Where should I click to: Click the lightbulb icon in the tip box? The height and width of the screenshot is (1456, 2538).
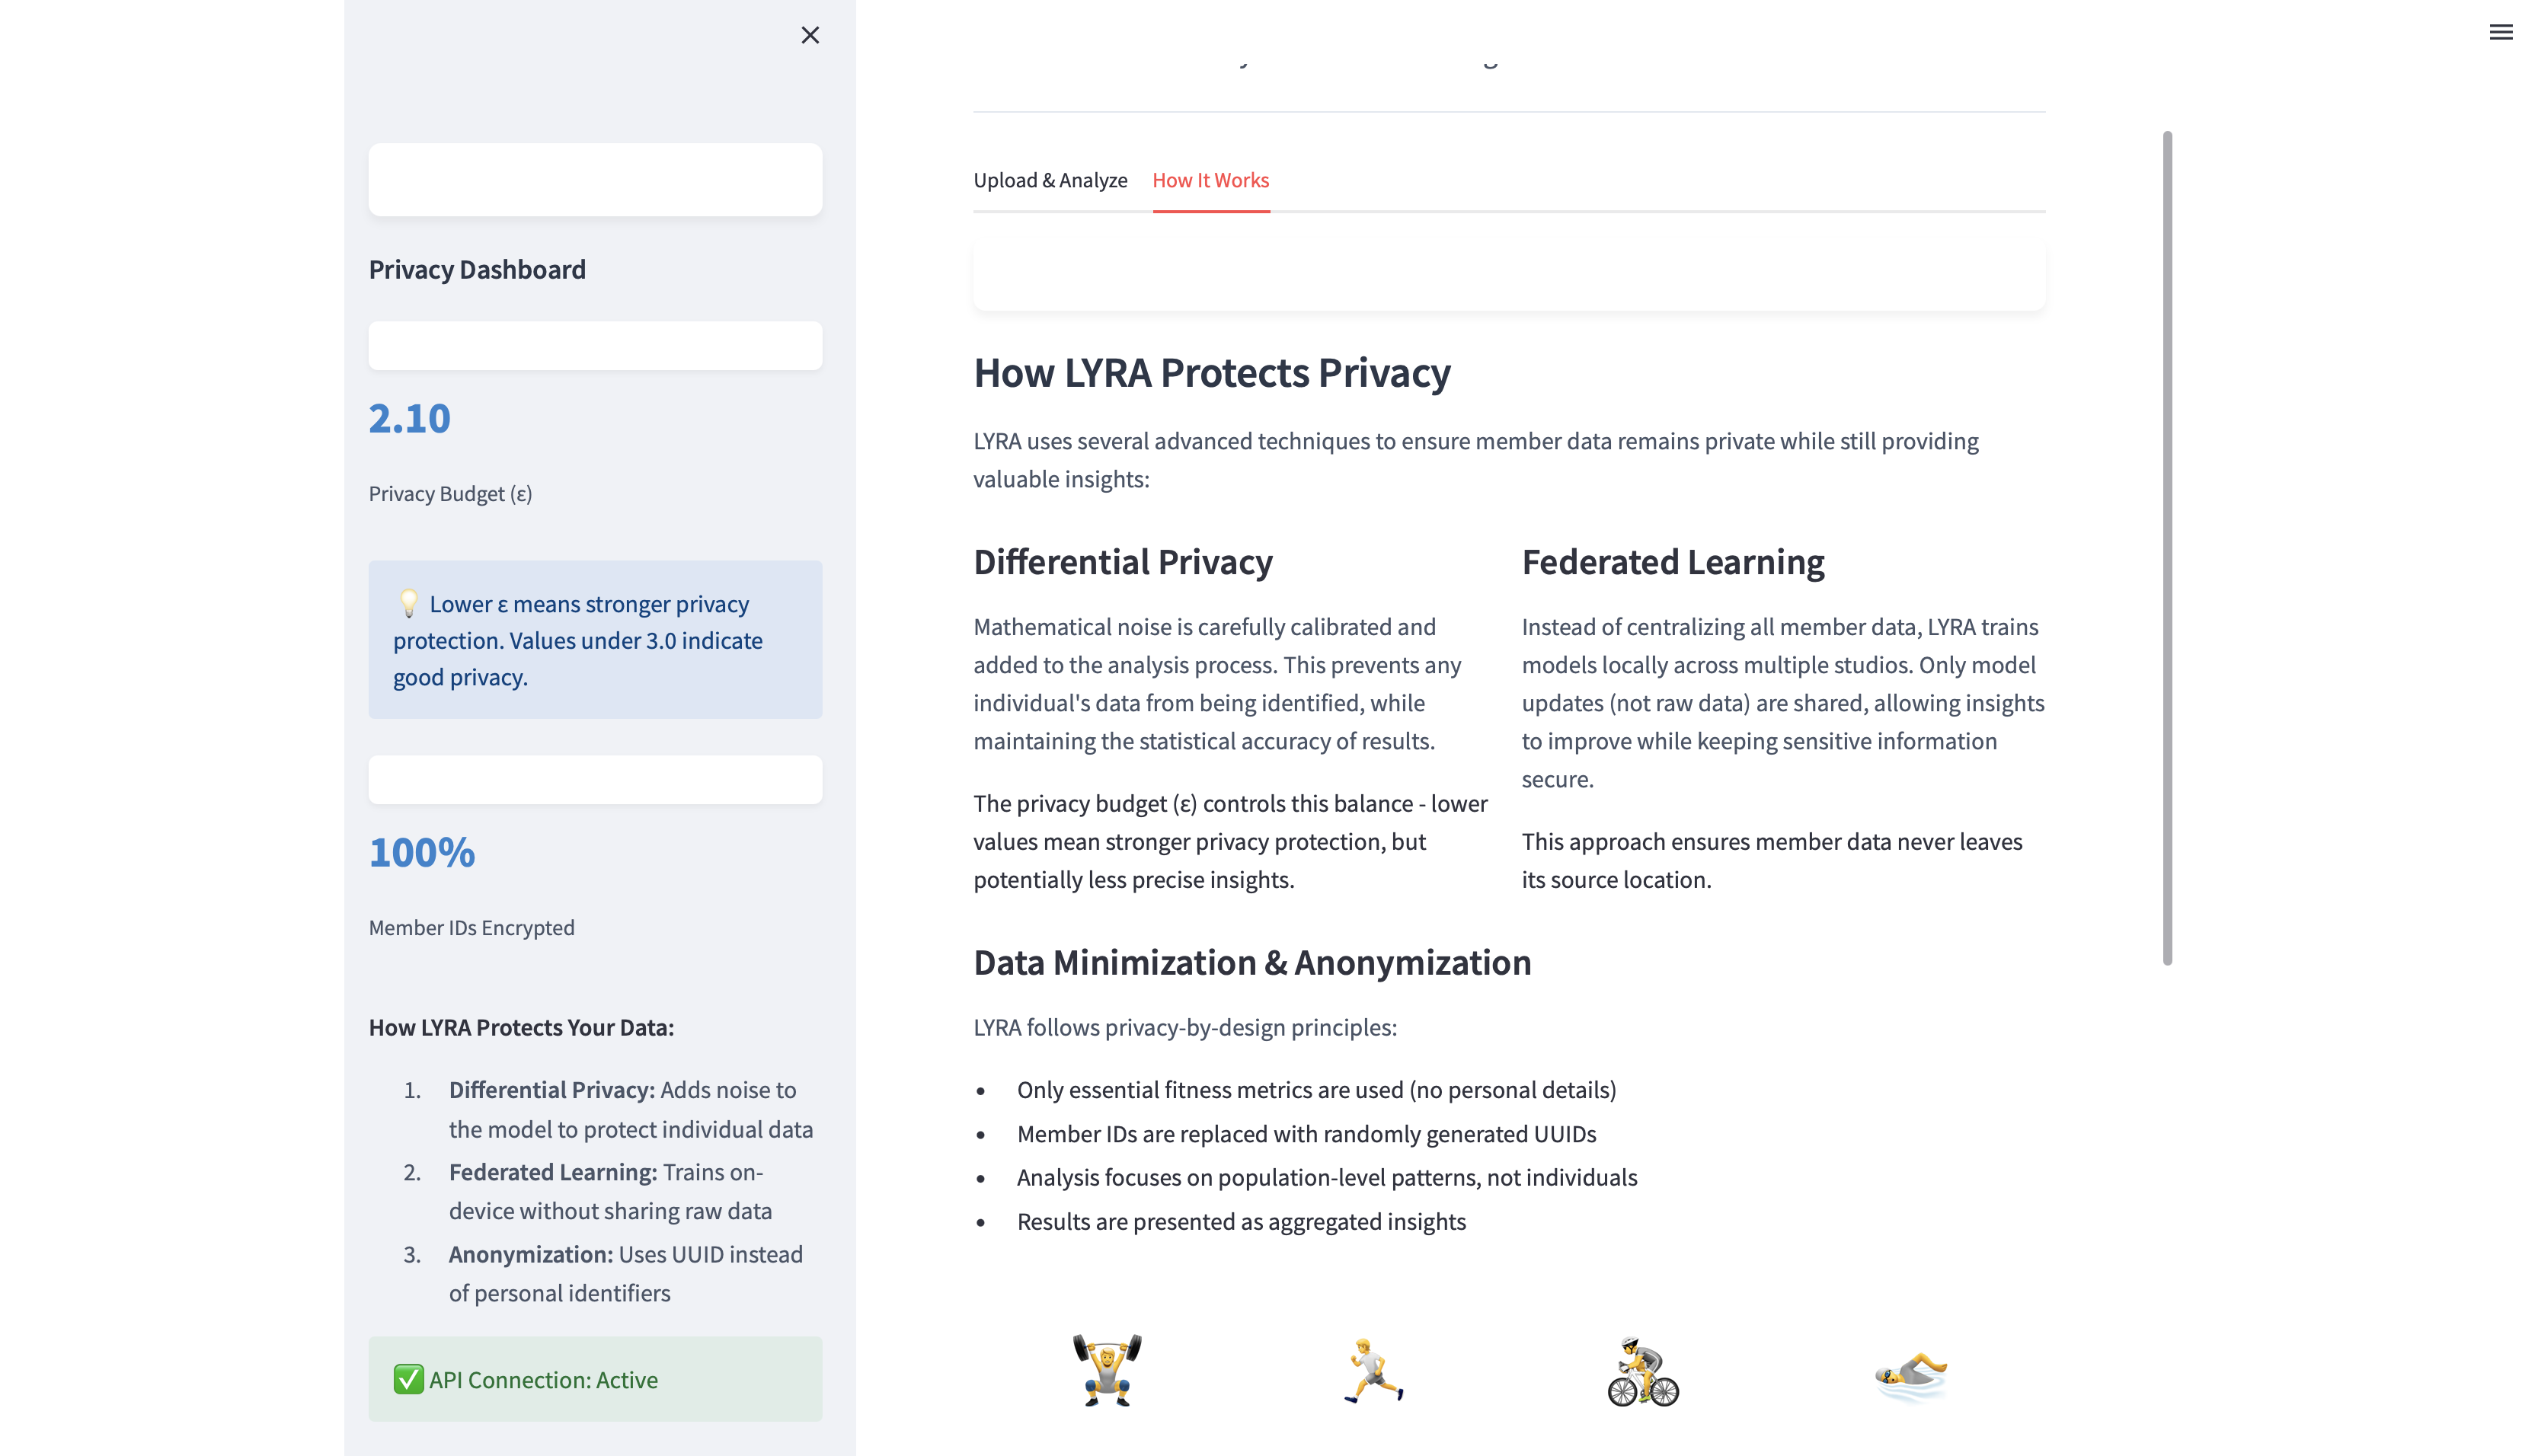click(408, 603)
